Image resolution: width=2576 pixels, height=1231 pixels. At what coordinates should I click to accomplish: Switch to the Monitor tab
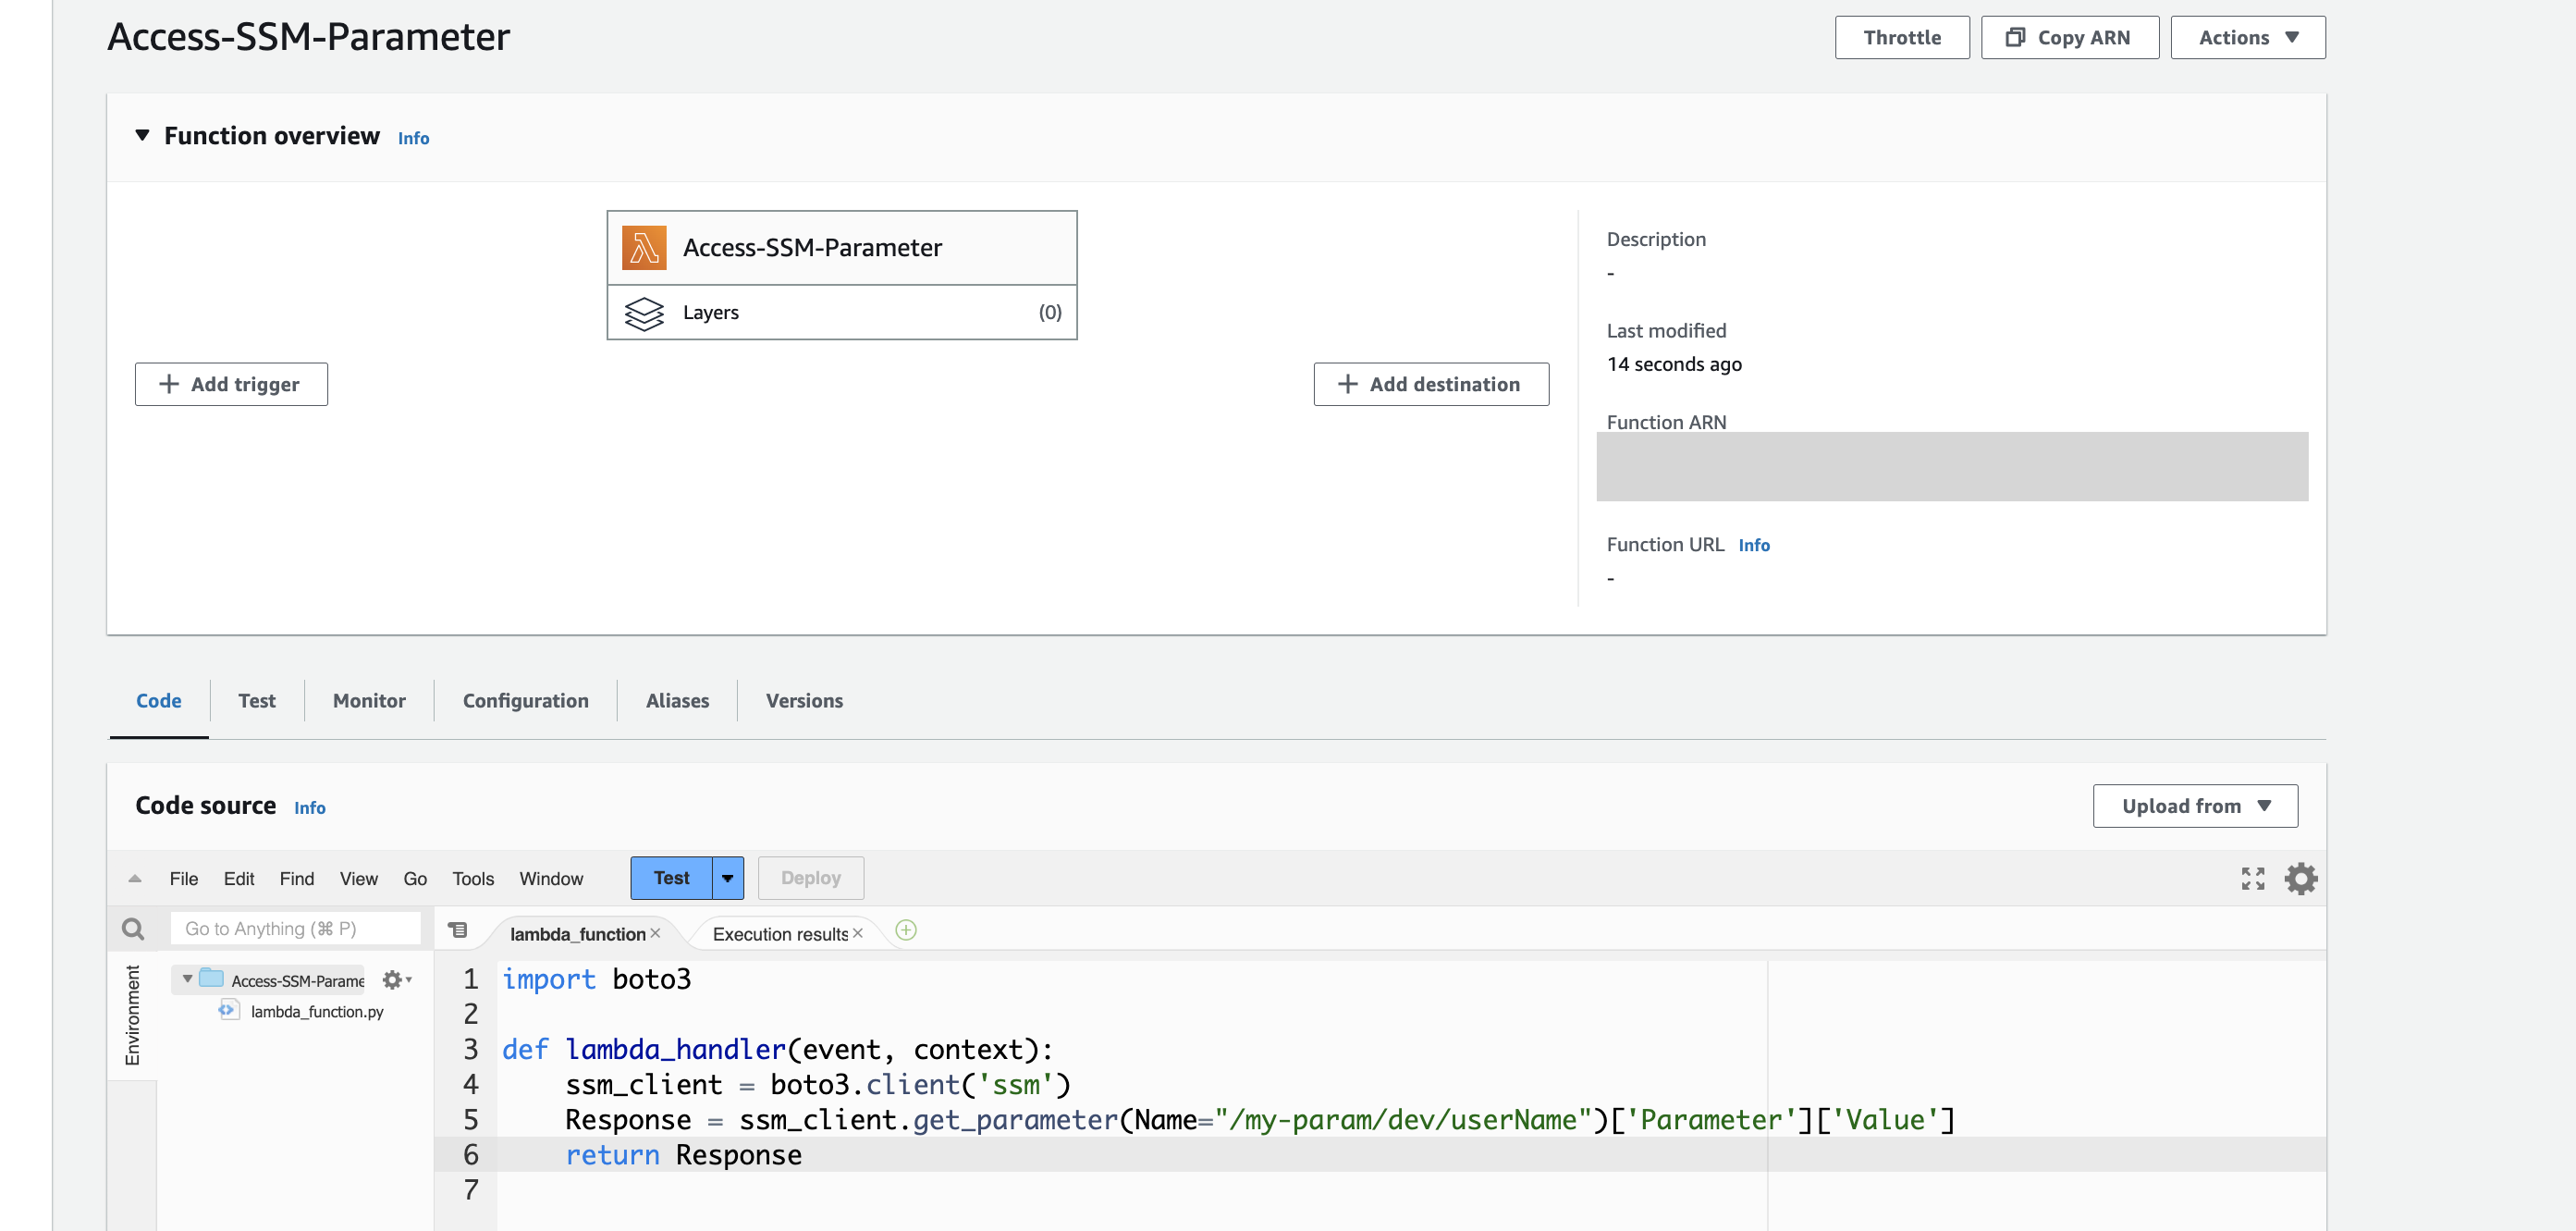[369, 701]
